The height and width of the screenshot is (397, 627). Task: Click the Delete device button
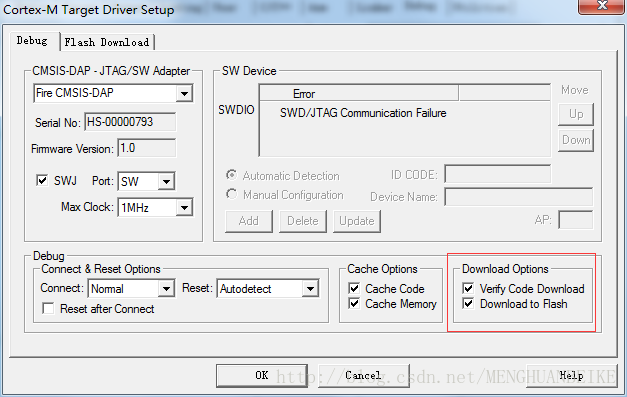pos(303,221)
